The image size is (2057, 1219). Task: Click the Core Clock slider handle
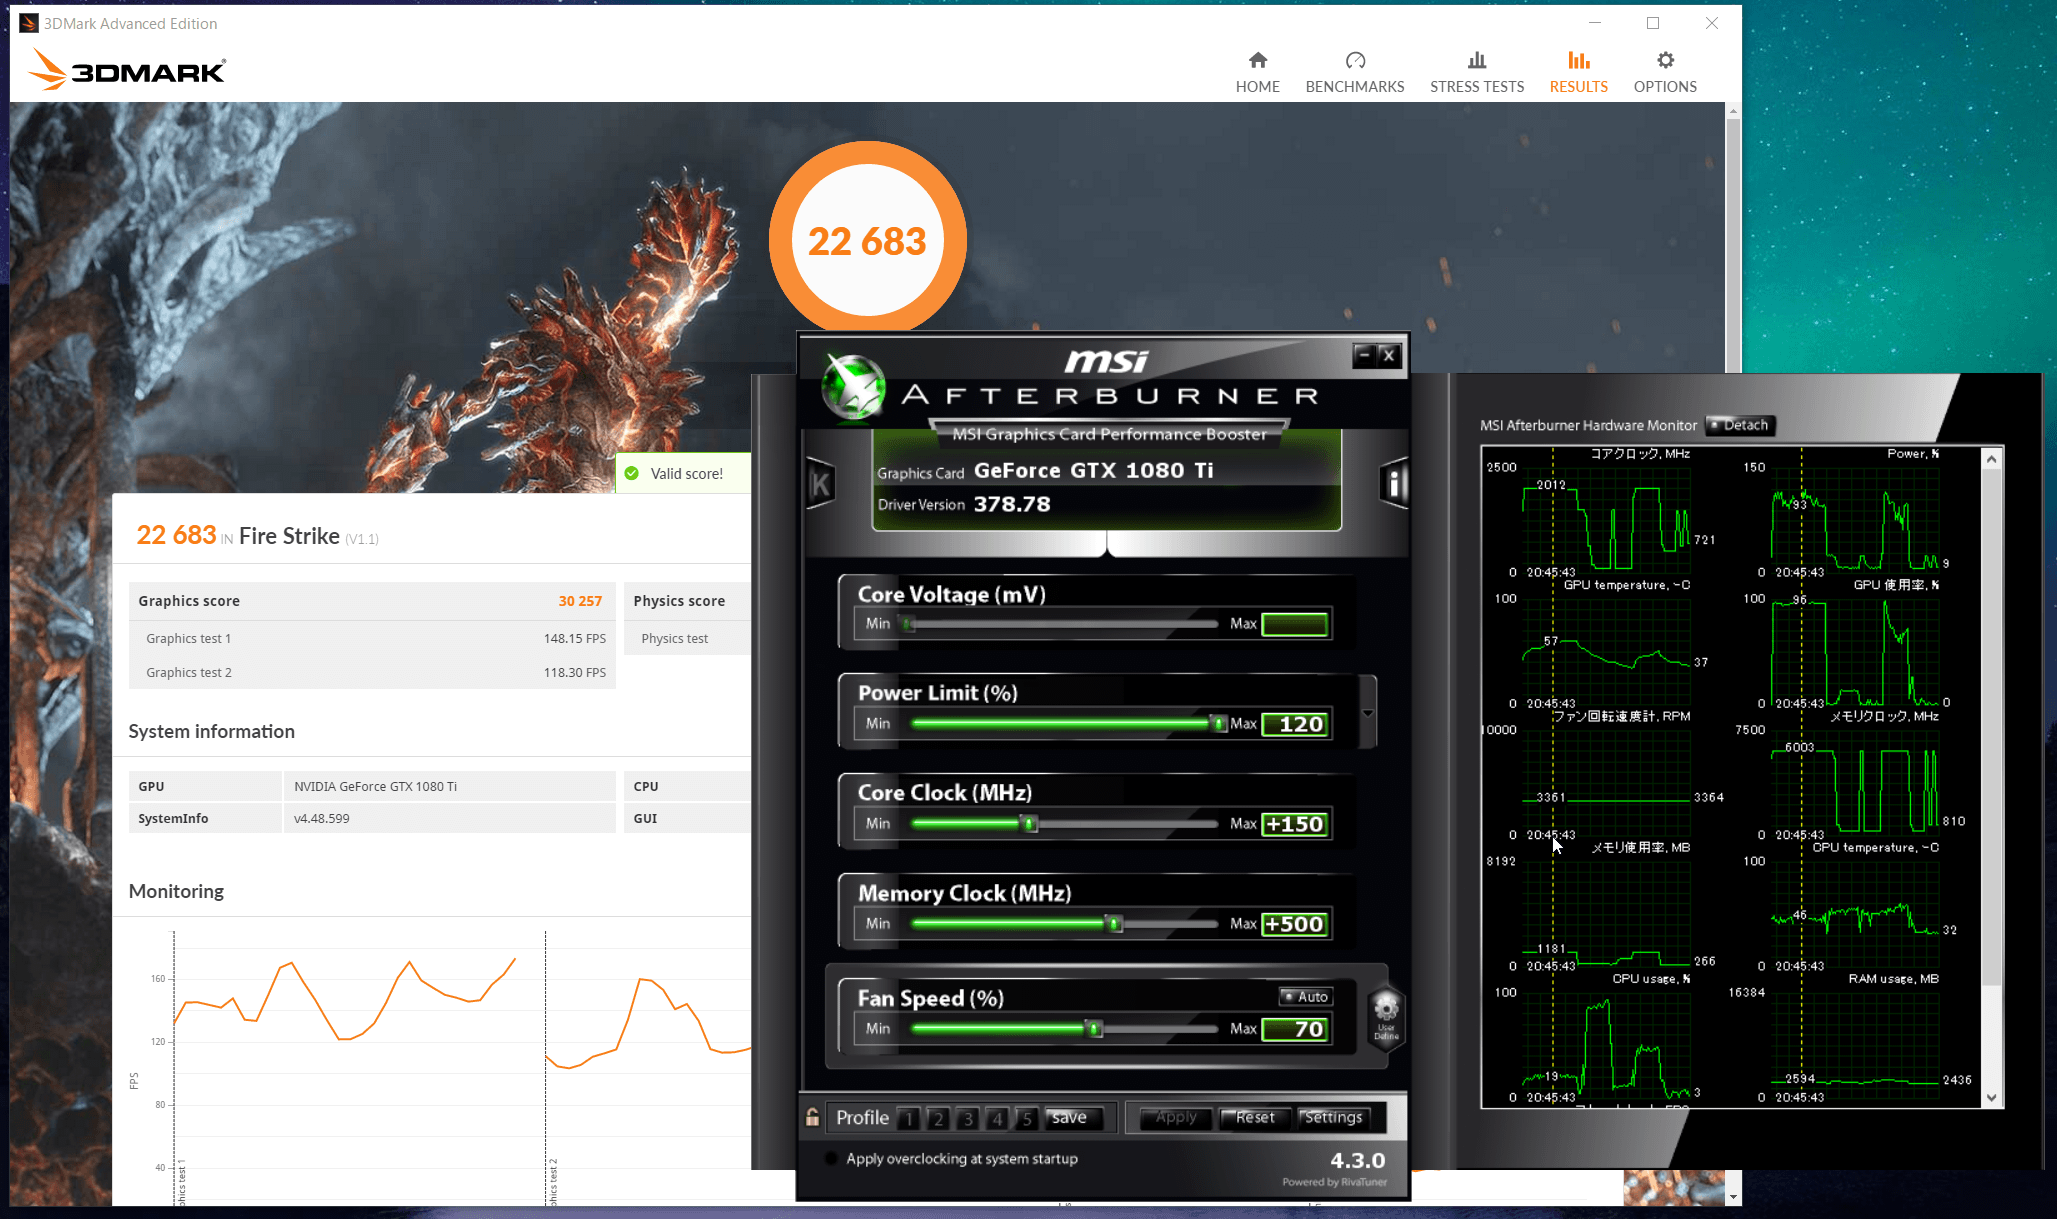[x=1029, y=824]
